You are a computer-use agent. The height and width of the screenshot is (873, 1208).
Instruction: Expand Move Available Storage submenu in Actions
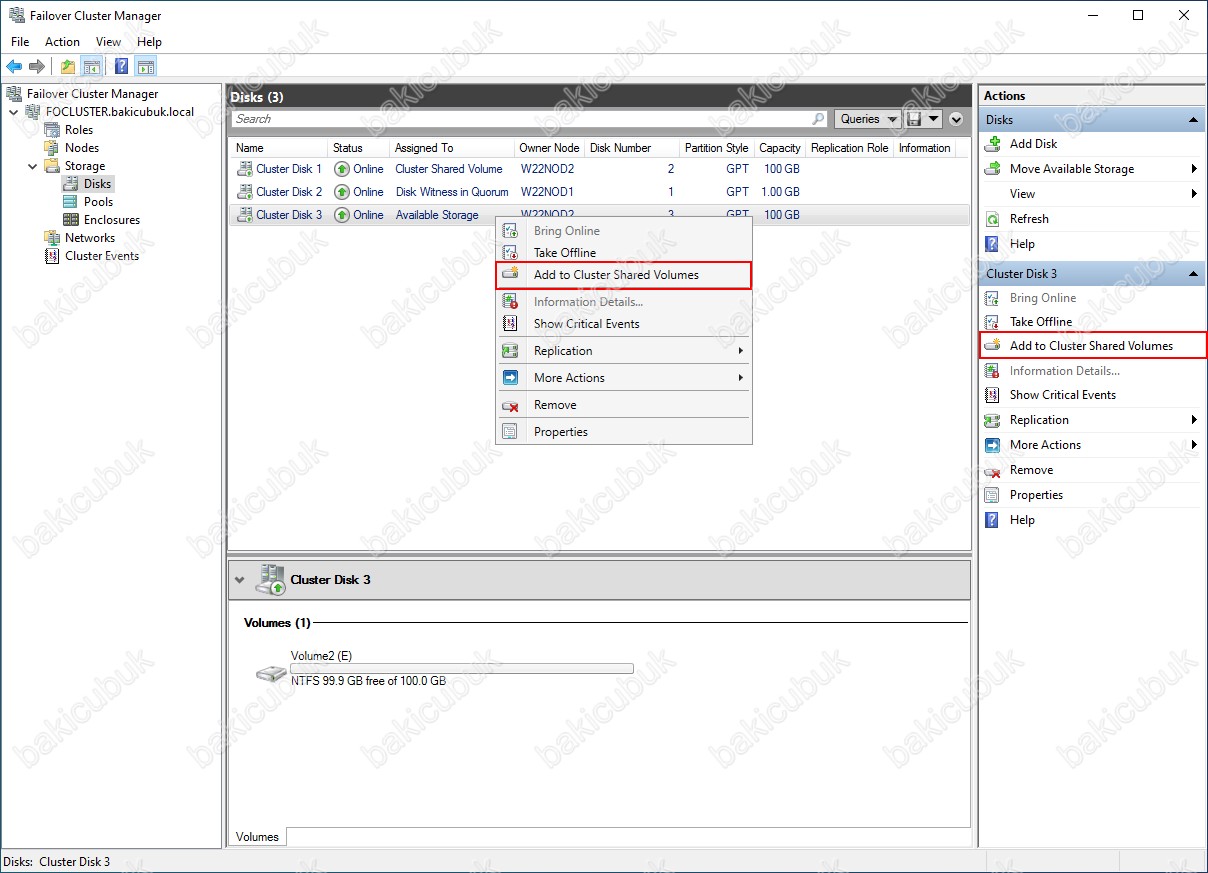coord(1194,169)
